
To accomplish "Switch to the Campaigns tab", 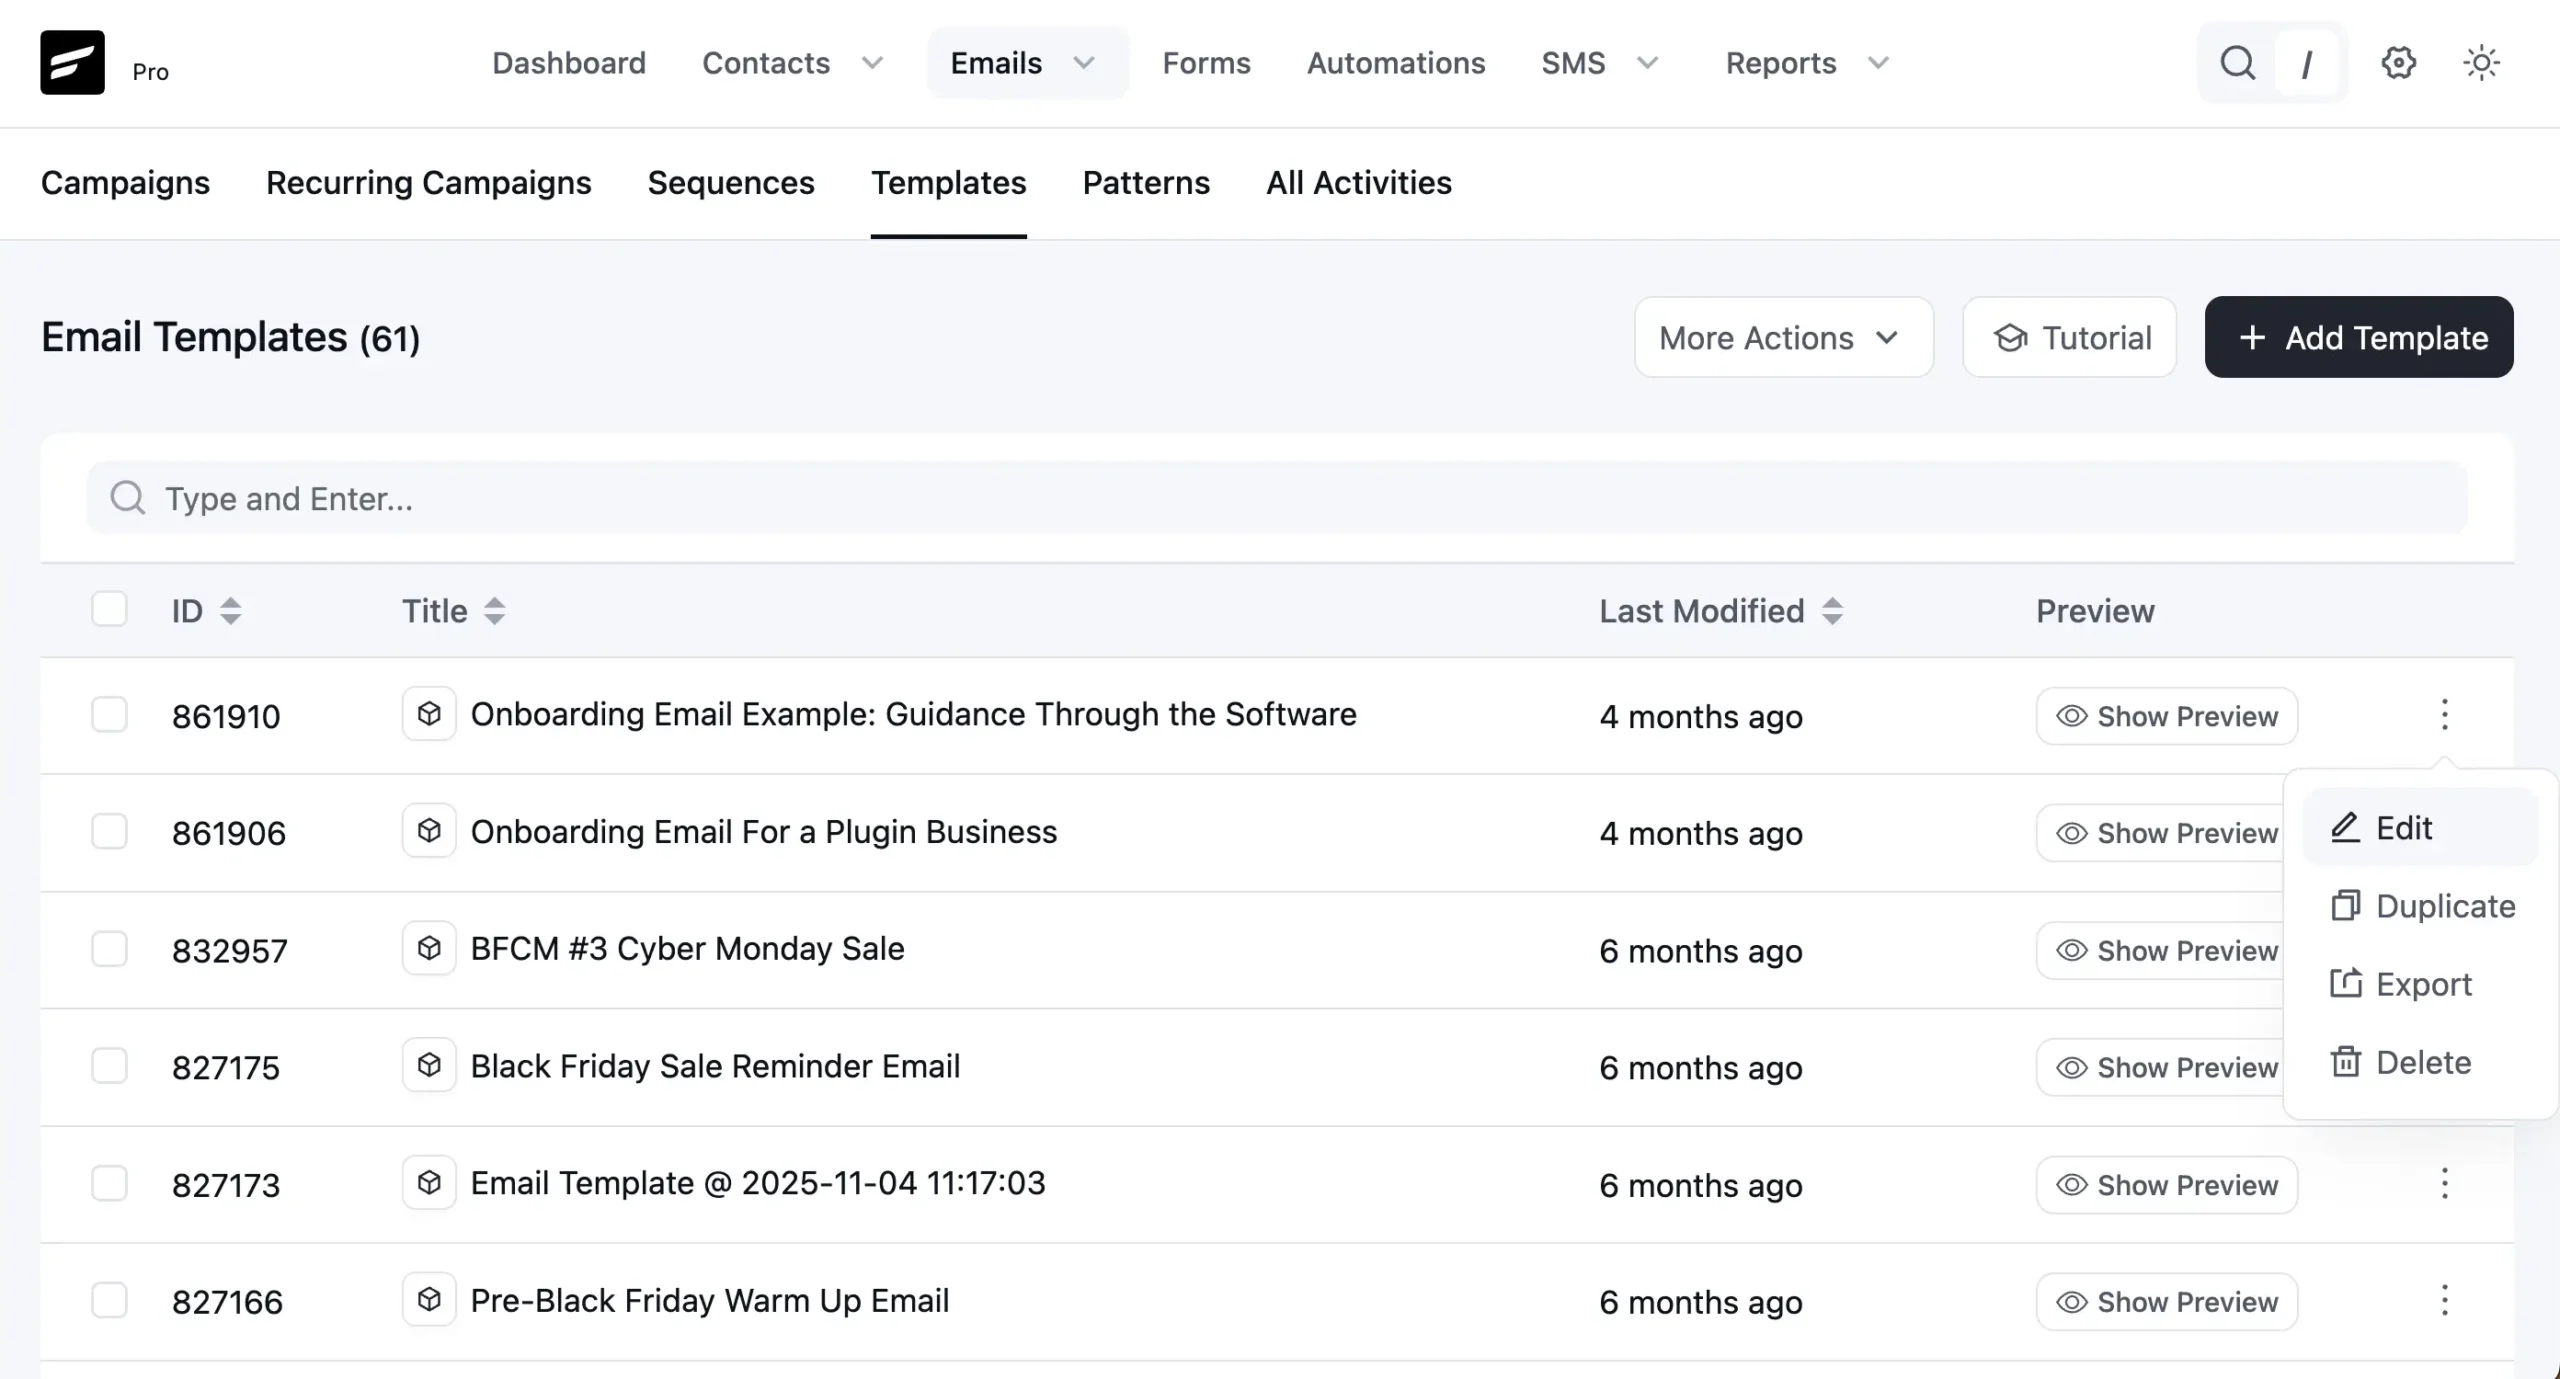I will pyautogui.click(x=125, y=183).
